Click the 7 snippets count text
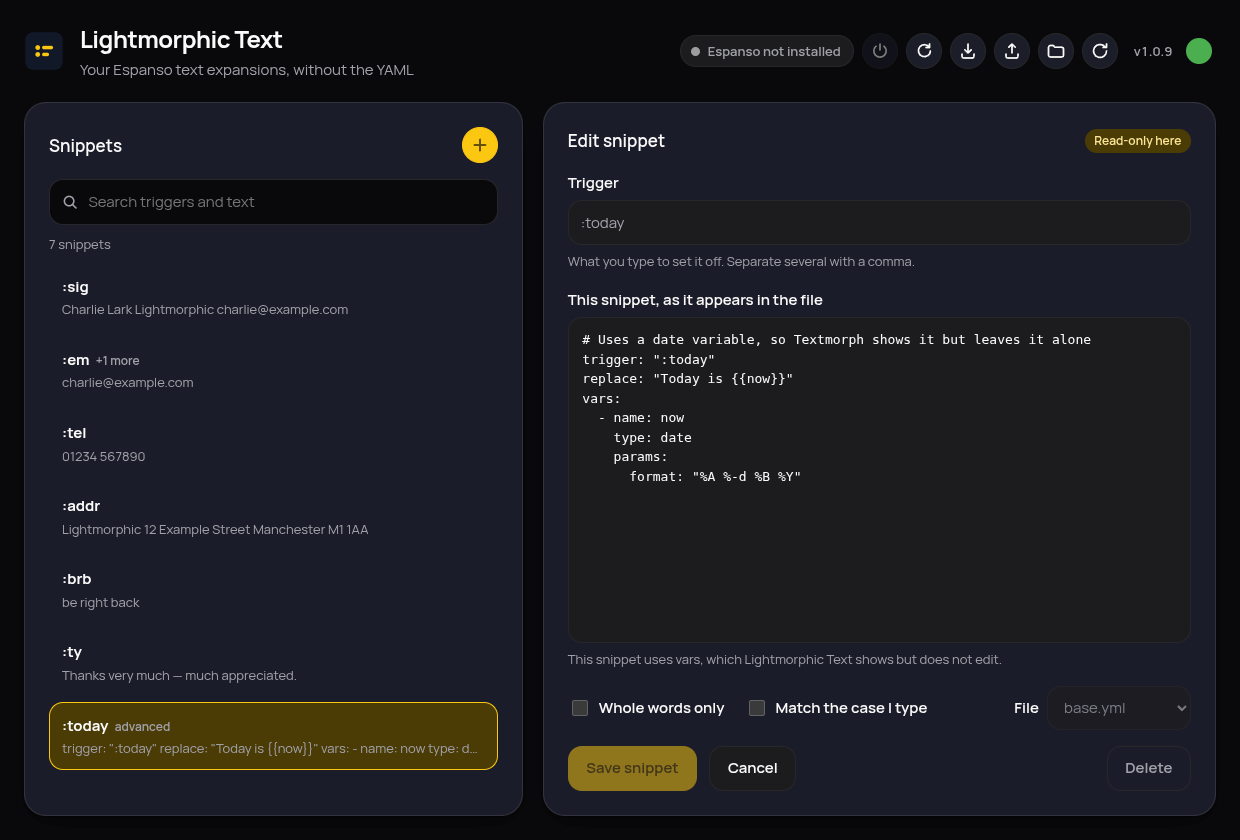Screen dimensions: 1240x840 80,245
